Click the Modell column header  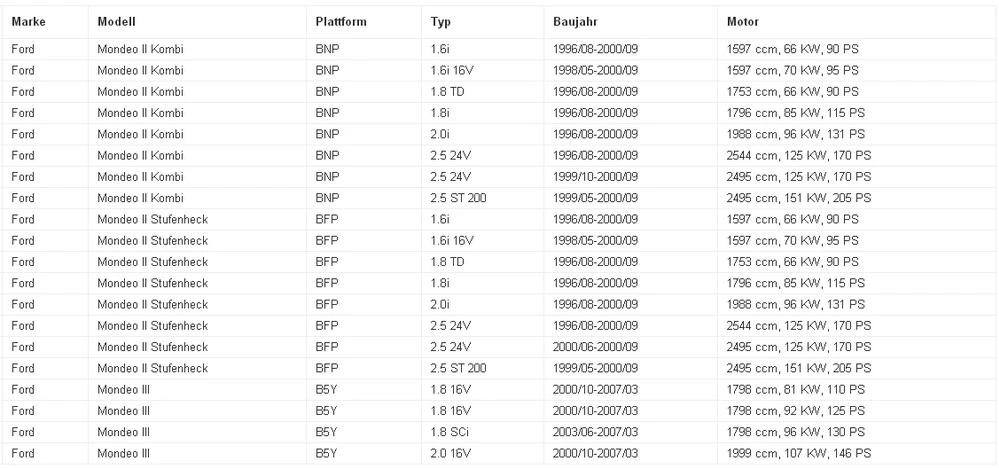tap(117, 22)
